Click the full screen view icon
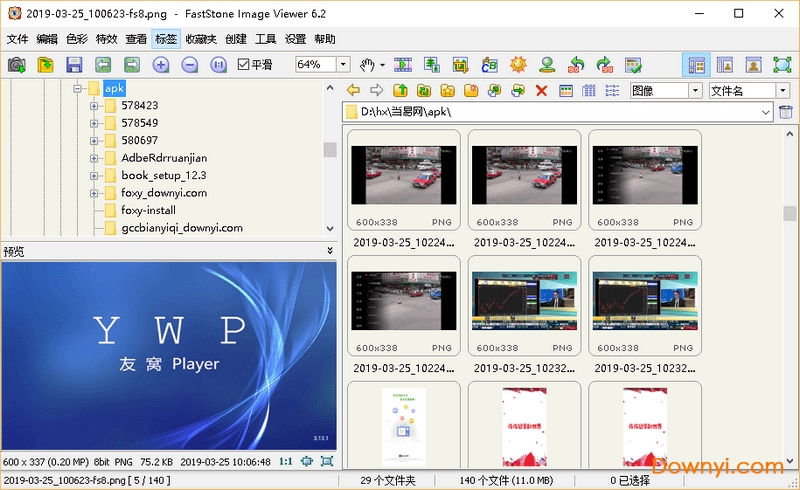This screenshot has width=800, height=490. (781, 65)
